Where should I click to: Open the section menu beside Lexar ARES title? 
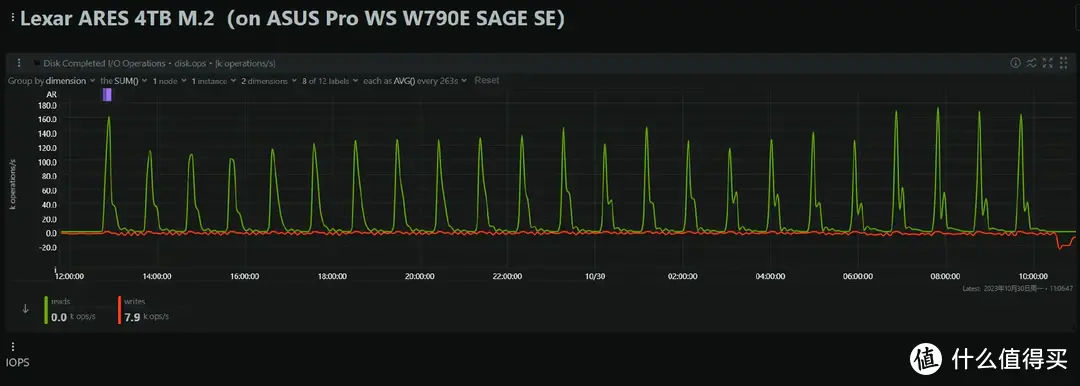12,19
